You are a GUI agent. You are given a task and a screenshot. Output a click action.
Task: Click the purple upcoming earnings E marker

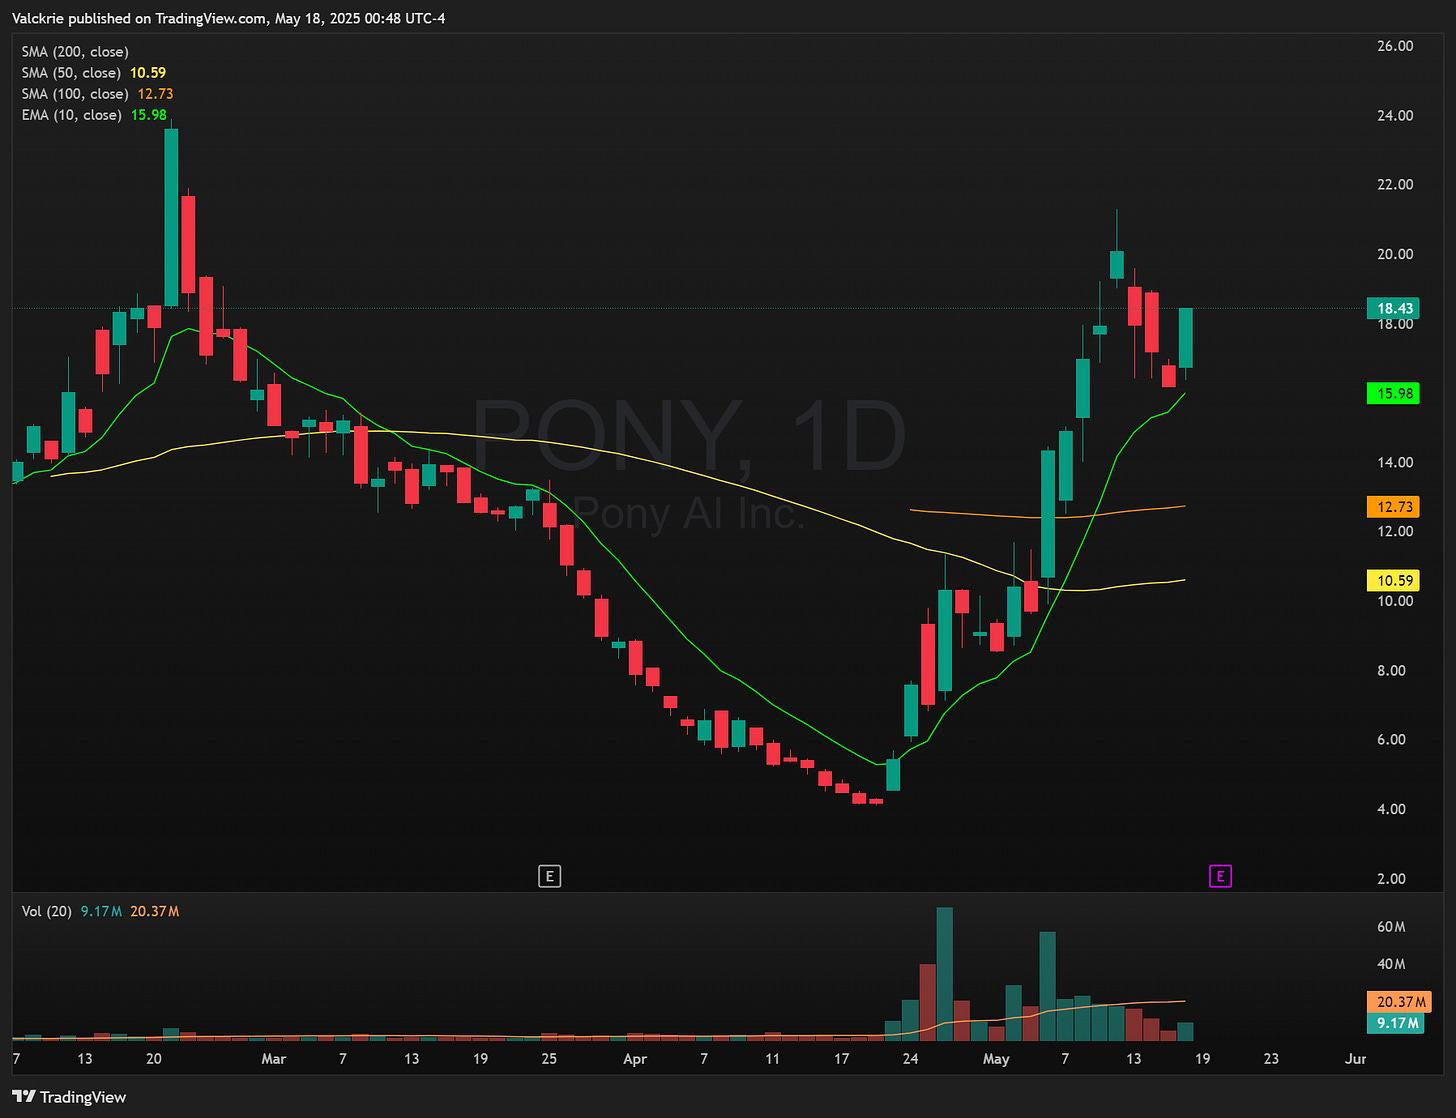pyautogui.click(x=1220, y=877)
